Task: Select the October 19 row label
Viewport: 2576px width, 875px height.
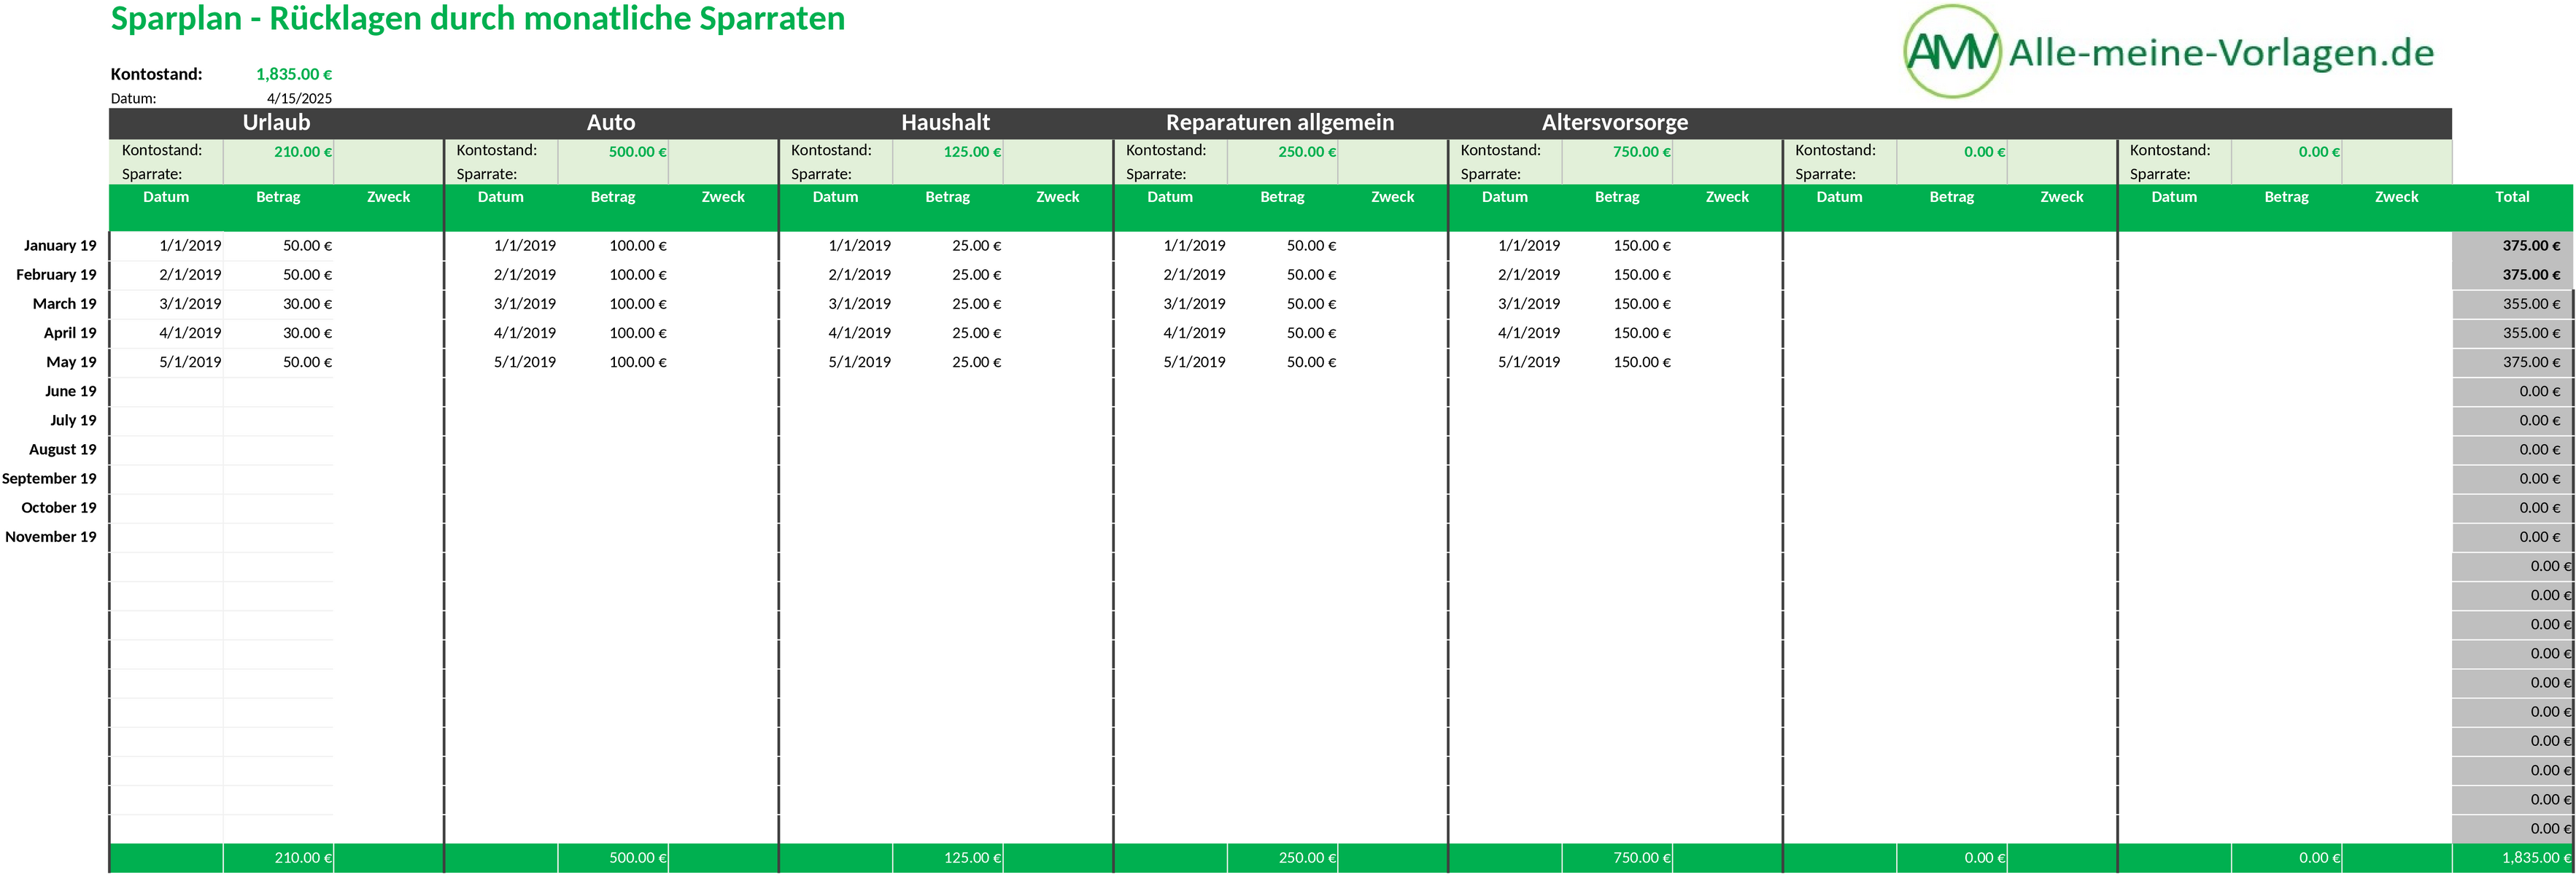Action: [x=59, y=507]
